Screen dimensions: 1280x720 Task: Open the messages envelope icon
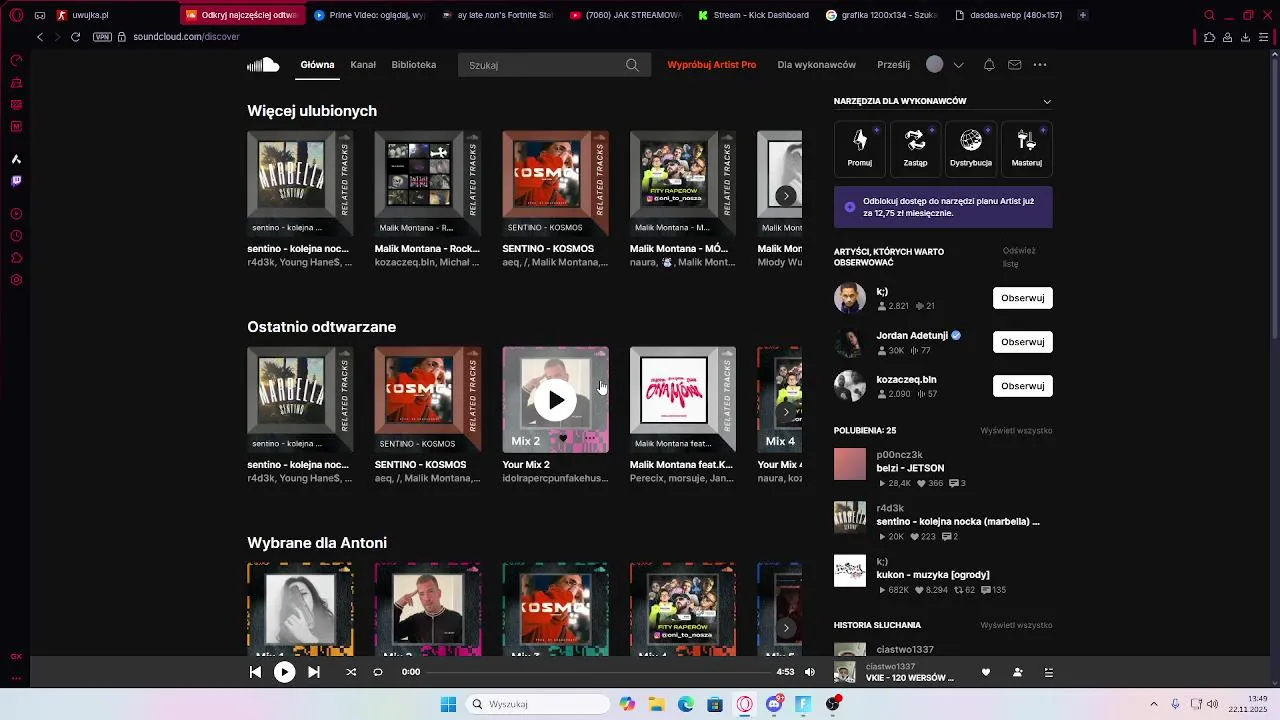pos(1015,65)
